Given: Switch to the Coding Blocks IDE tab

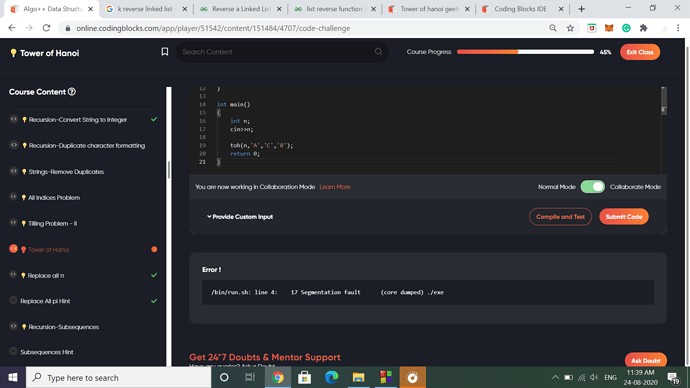Looking at the screenshot, I should point(523,9).
